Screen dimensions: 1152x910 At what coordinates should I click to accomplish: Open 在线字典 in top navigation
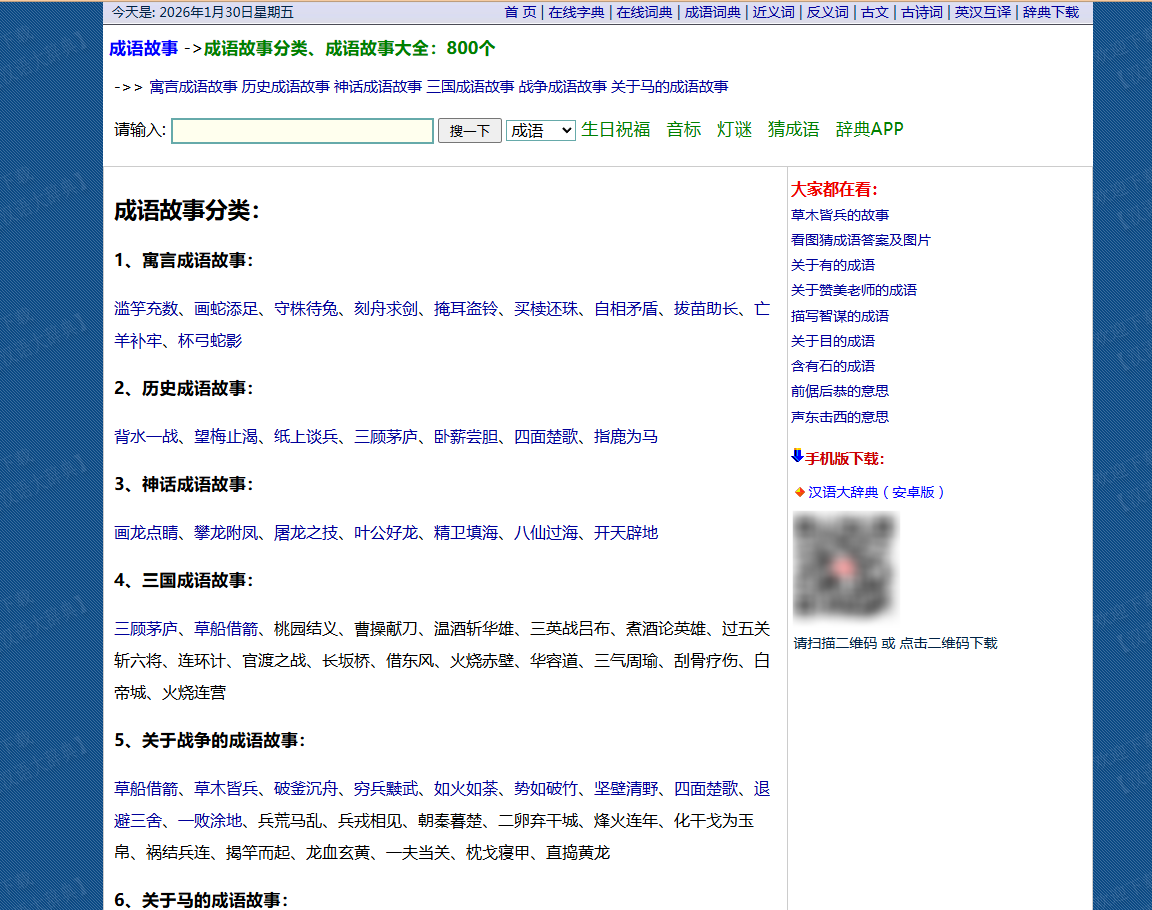coord(576,12)
